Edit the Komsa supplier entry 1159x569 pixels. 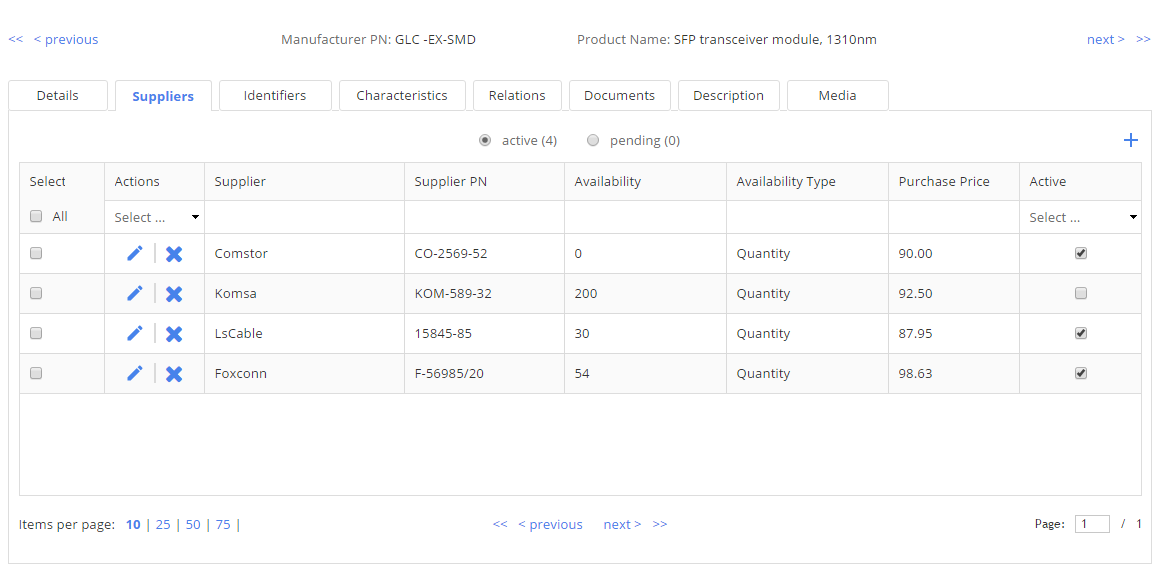pyautogui.click(x=135, y=293)
